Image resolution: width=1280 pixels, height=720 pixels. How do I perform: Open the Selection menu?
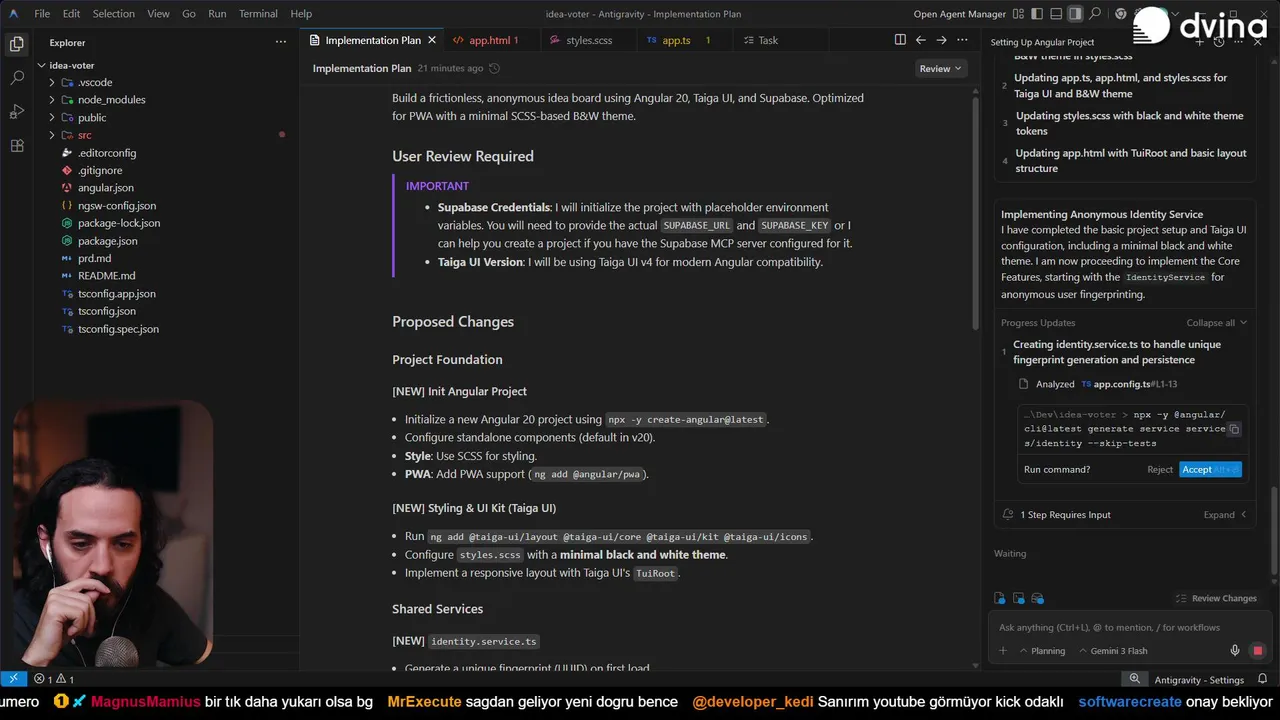coord(113,14)
